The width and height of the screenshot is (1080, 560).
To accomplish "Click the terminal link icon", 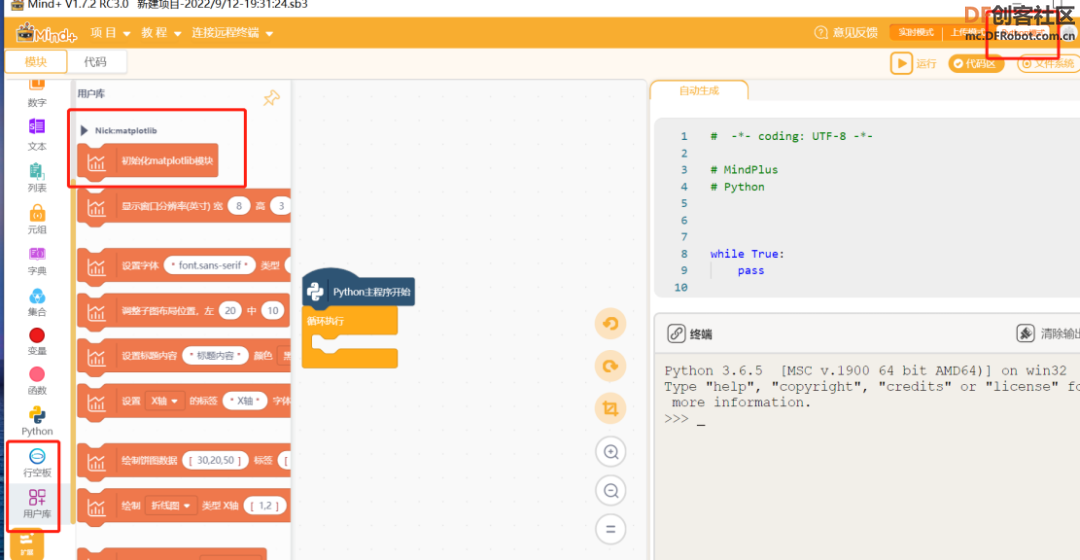I will coord(676,334).
